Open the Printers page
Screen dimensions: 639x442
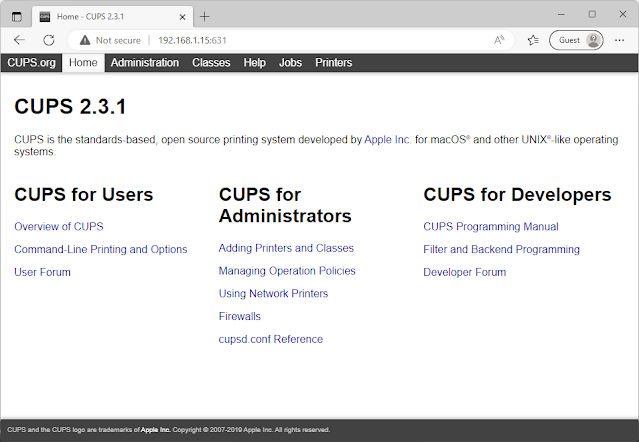[x=333, y=63]
